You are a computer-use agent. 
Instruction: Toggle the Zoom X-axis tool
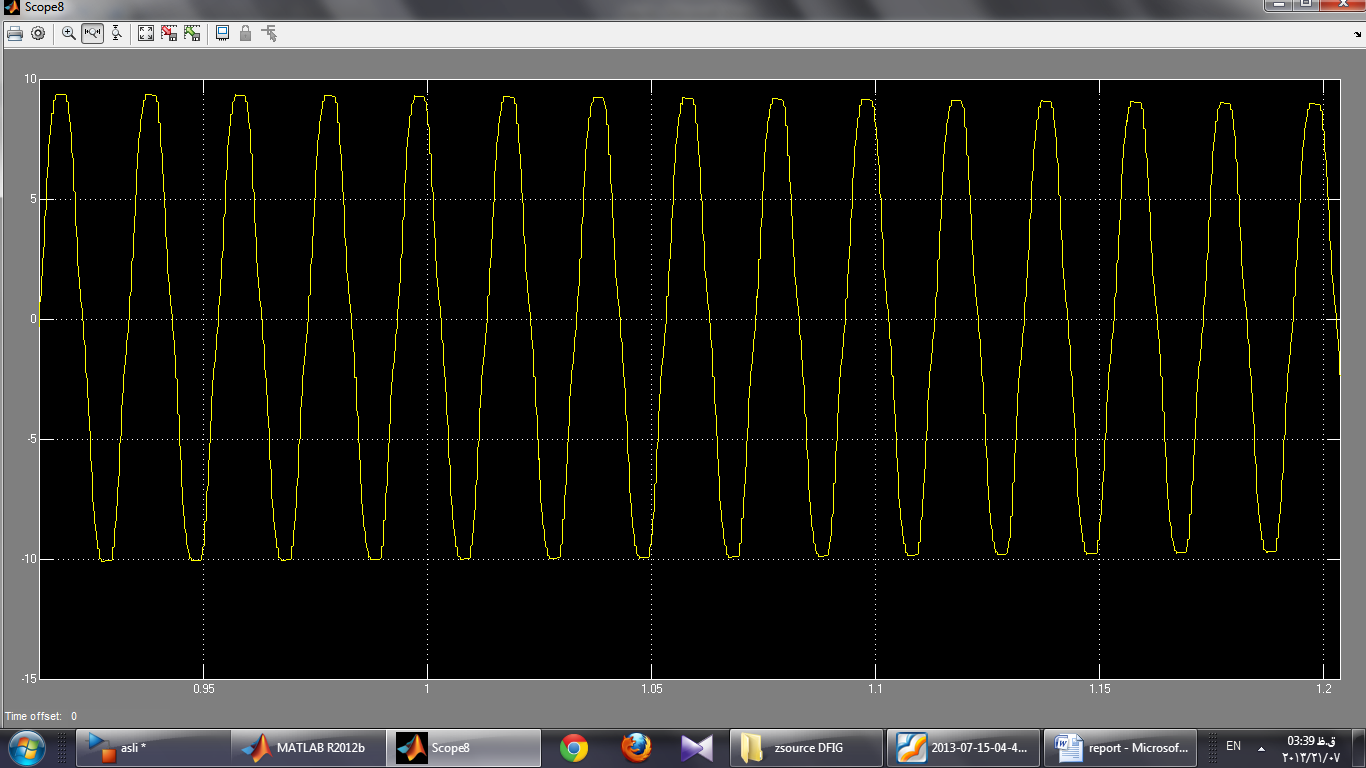[93, 33]
